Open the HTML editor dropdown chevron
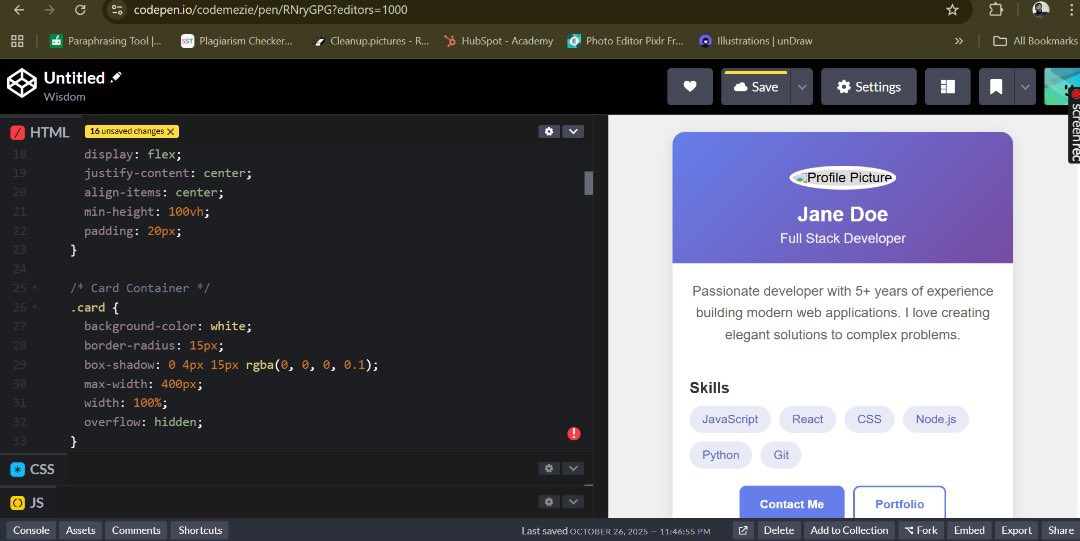Image resolution: width=1080 pixels, height=541 pixels. click(x=573, y=131)
